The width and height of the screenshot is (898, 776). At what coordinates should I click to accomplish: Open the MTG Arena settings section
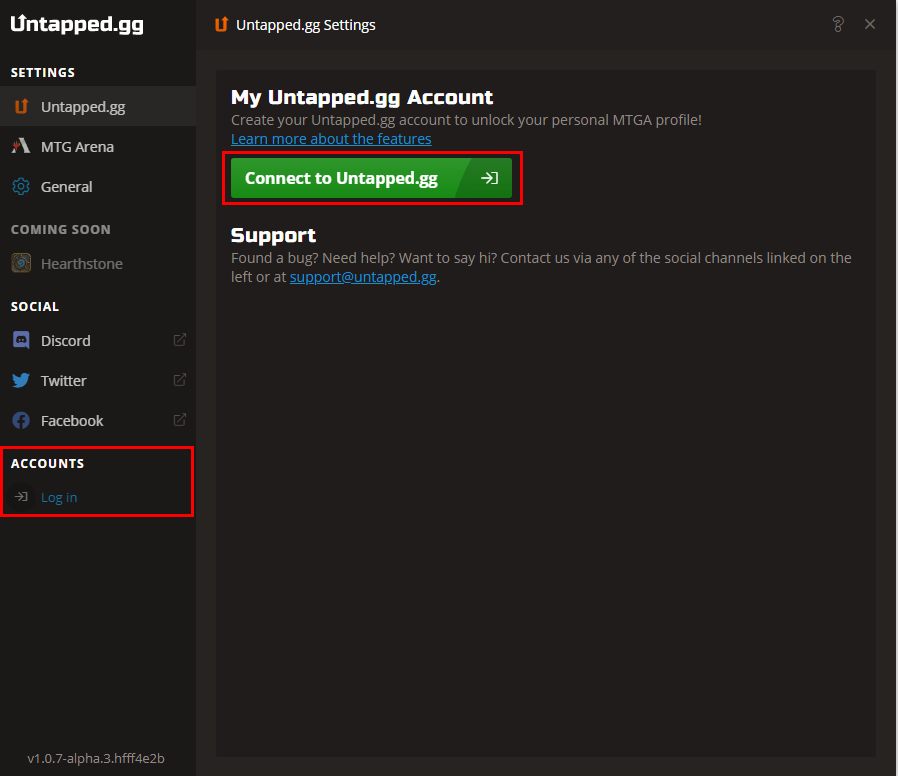[98, 147]
